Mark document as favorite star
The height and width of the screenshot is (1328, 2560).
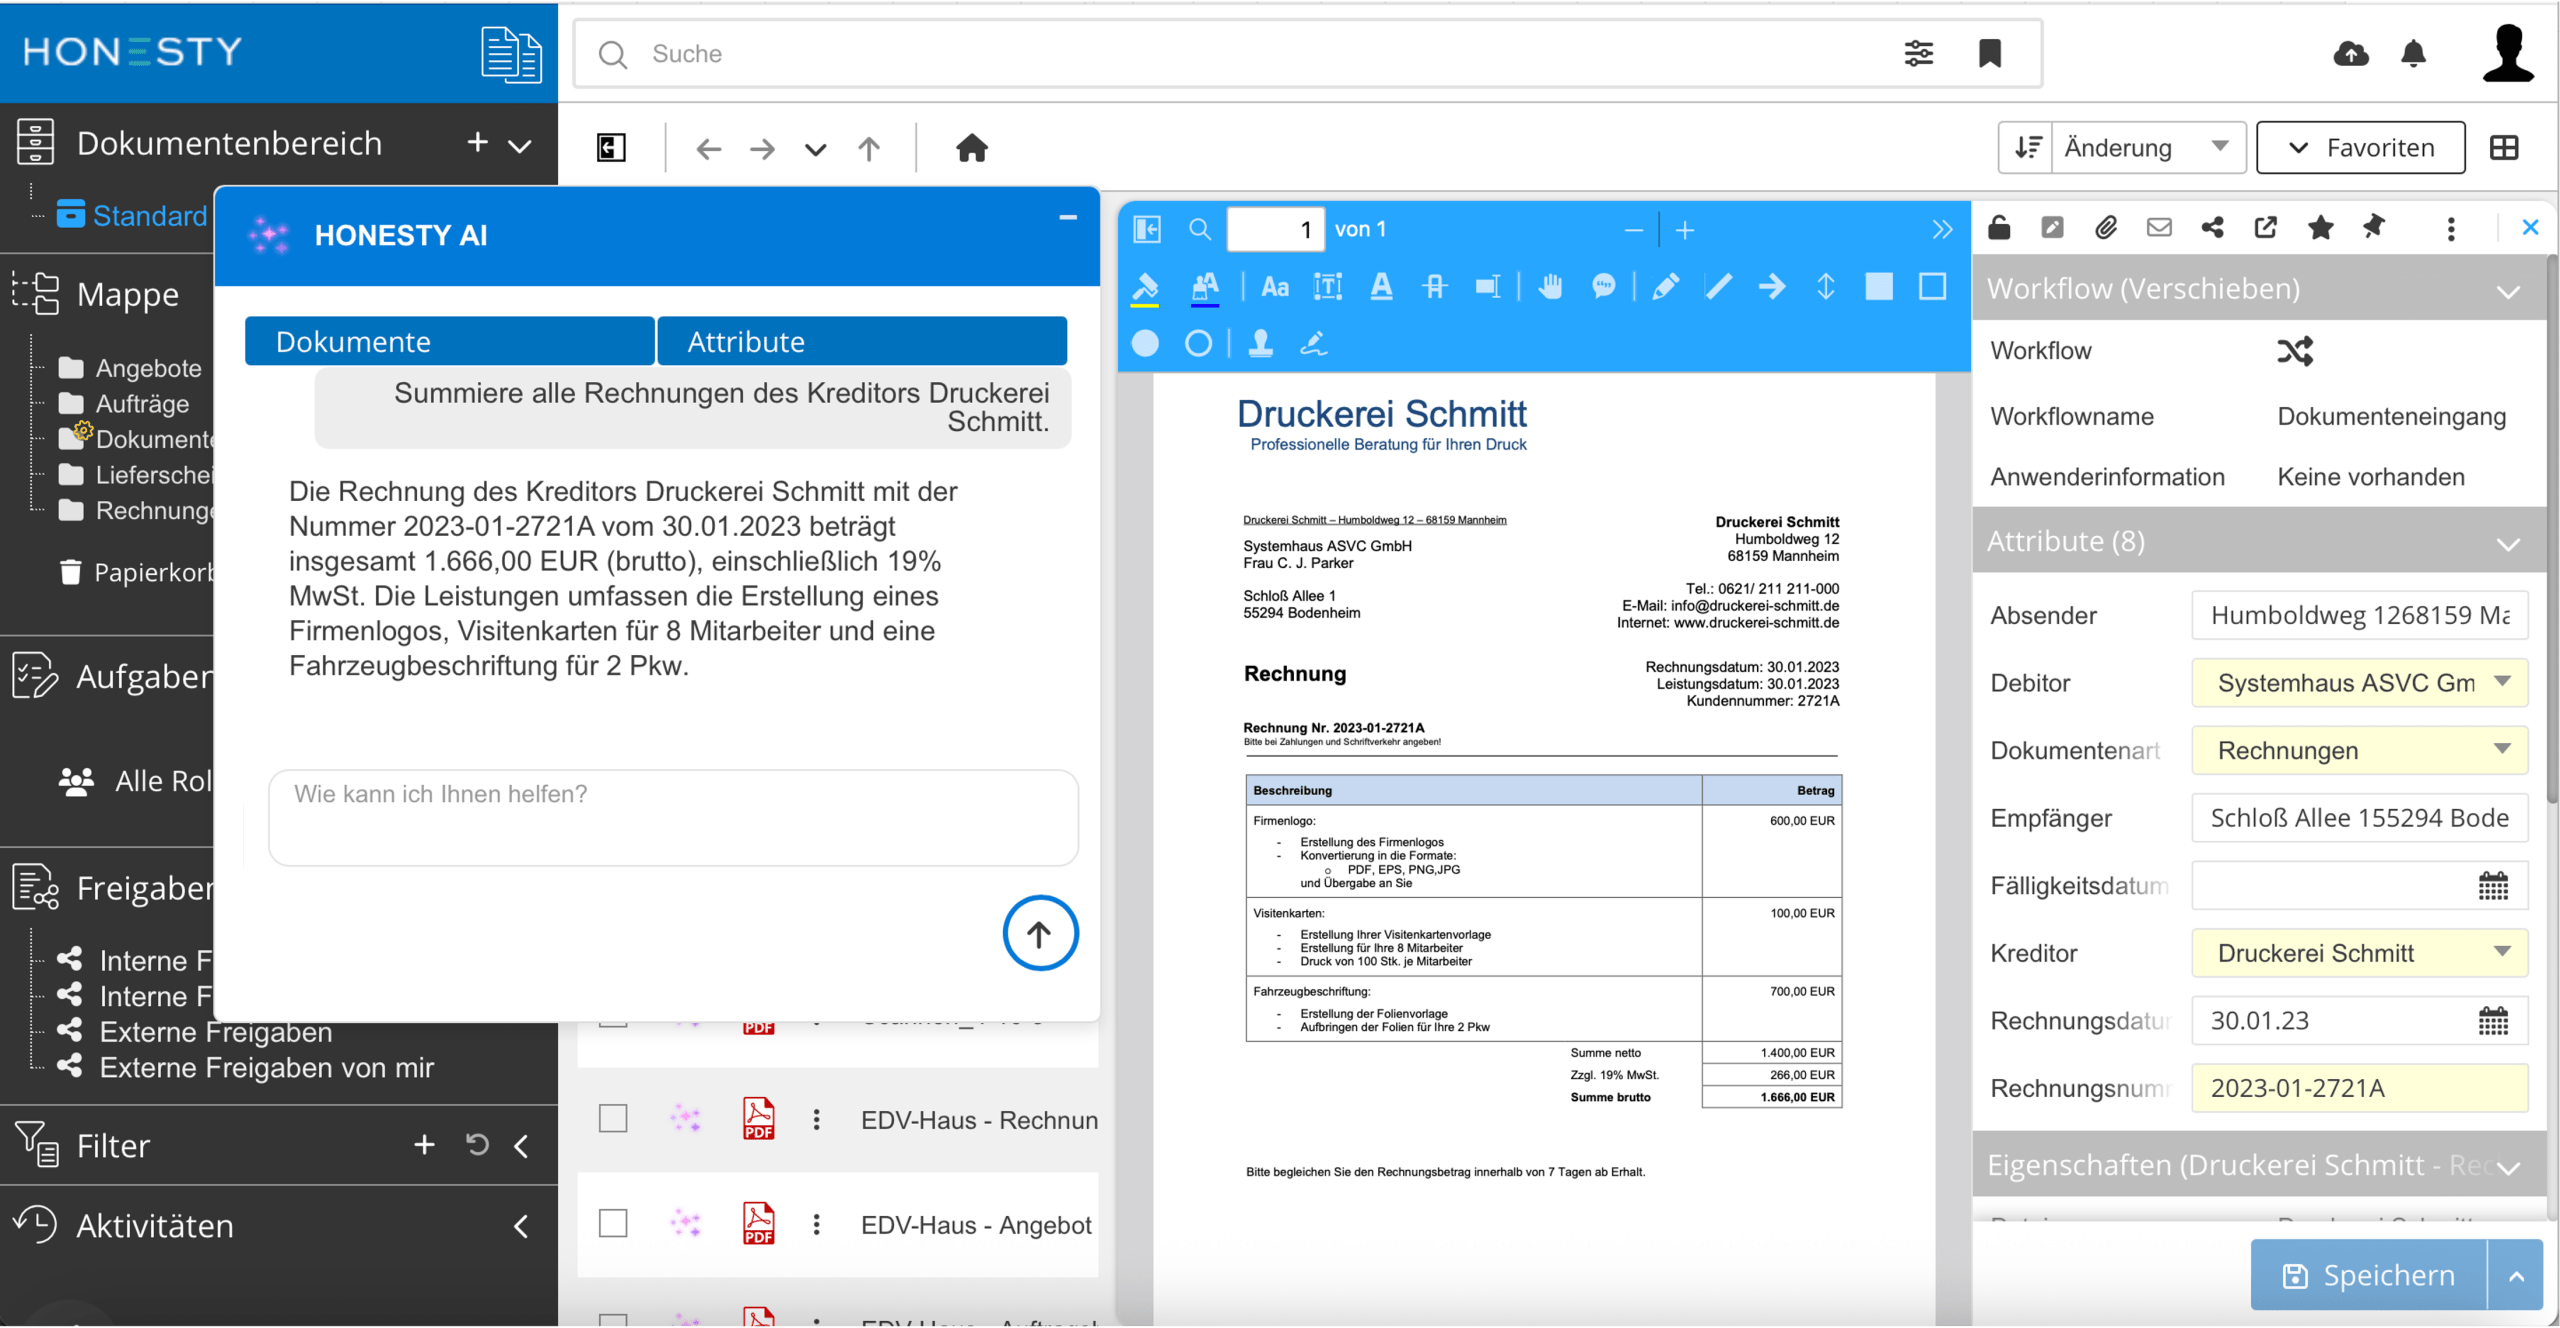tap(2320, 228)
